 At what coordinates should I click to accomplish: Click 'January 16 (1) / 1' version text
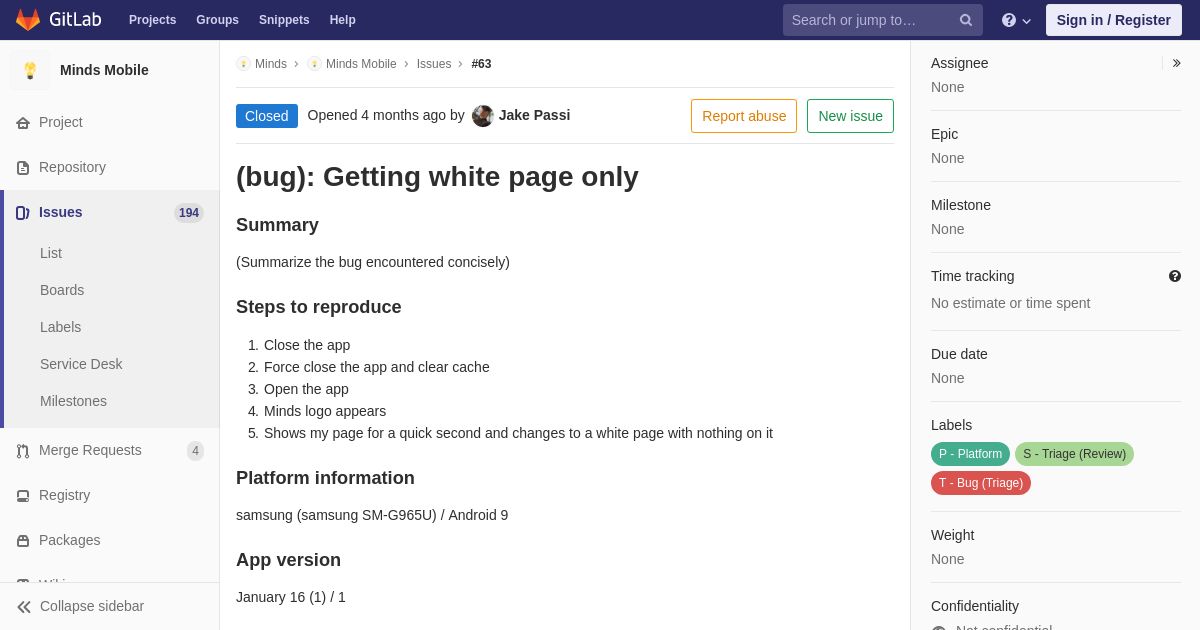coord(291,597)
